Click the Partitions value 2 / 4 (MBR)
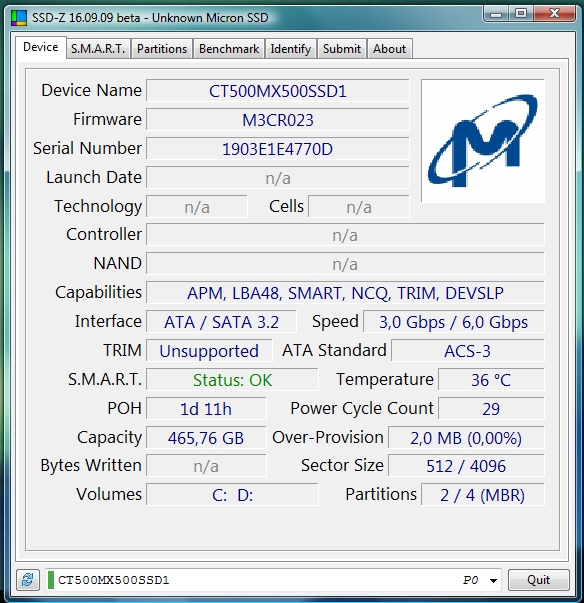The width and height of the screenshot is (584, 603). [x=483, y=495]
